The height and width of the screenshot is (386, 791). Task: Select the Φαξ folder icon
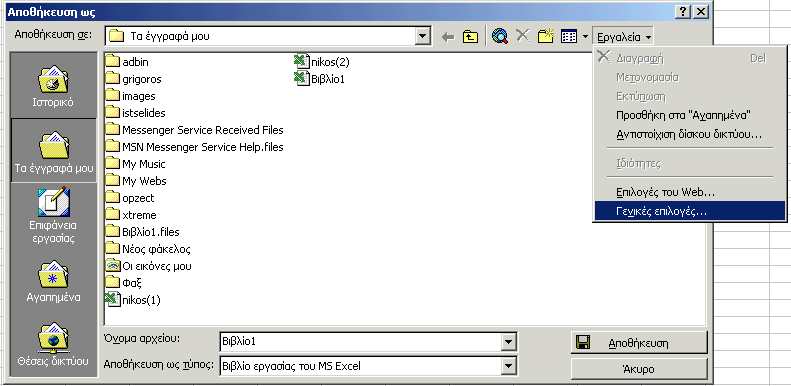(x=112, y=283)
